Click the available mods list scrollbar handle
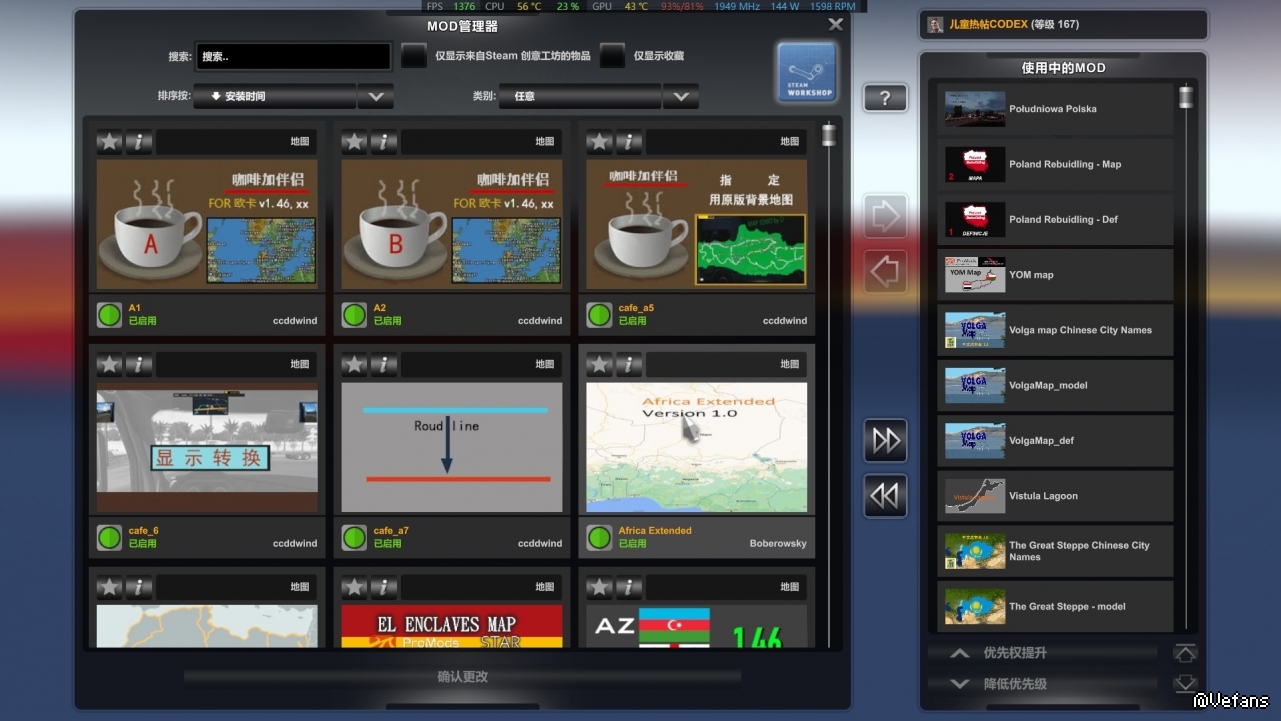Viewport: 1281px width, 721px height. click(x=828, y=135)
